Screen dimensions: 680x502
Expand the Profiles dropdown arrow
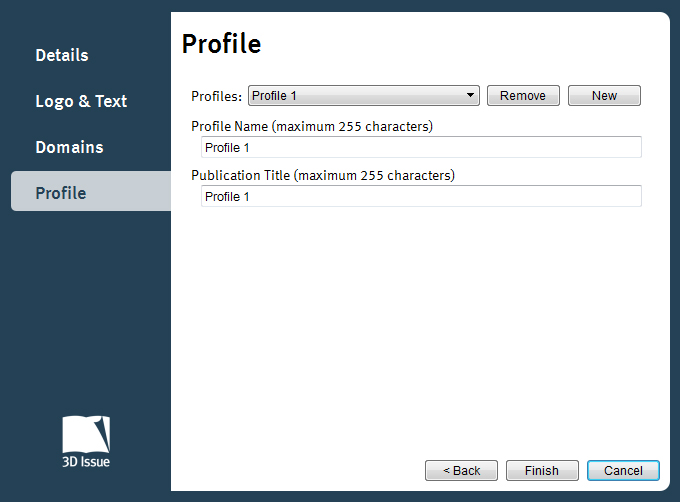pos(471,96)
